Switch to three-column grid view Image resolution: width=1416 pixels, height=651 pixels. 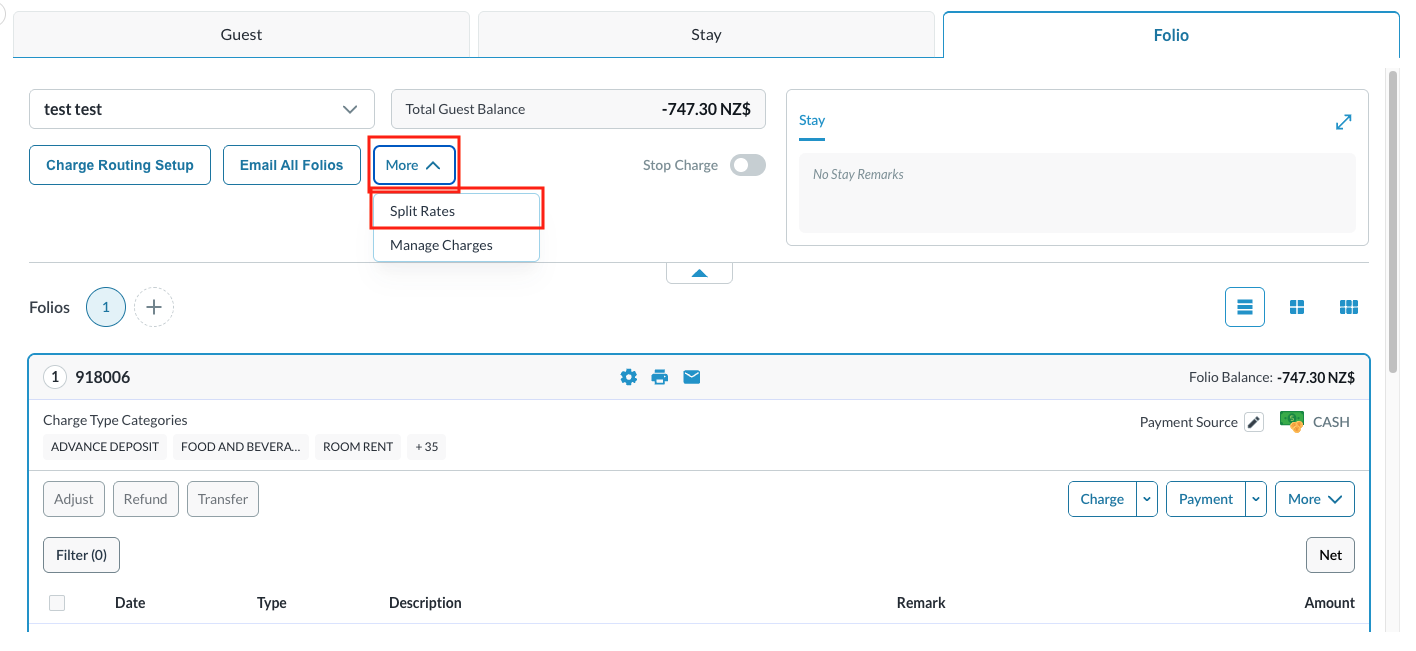(x=1348, y=307)
